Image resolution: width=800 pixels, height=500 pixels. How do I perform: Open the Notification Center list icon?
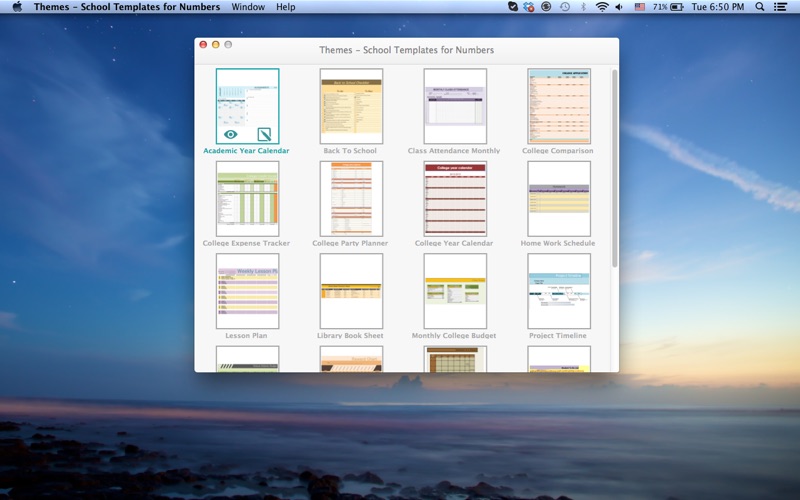coord(780,7)
